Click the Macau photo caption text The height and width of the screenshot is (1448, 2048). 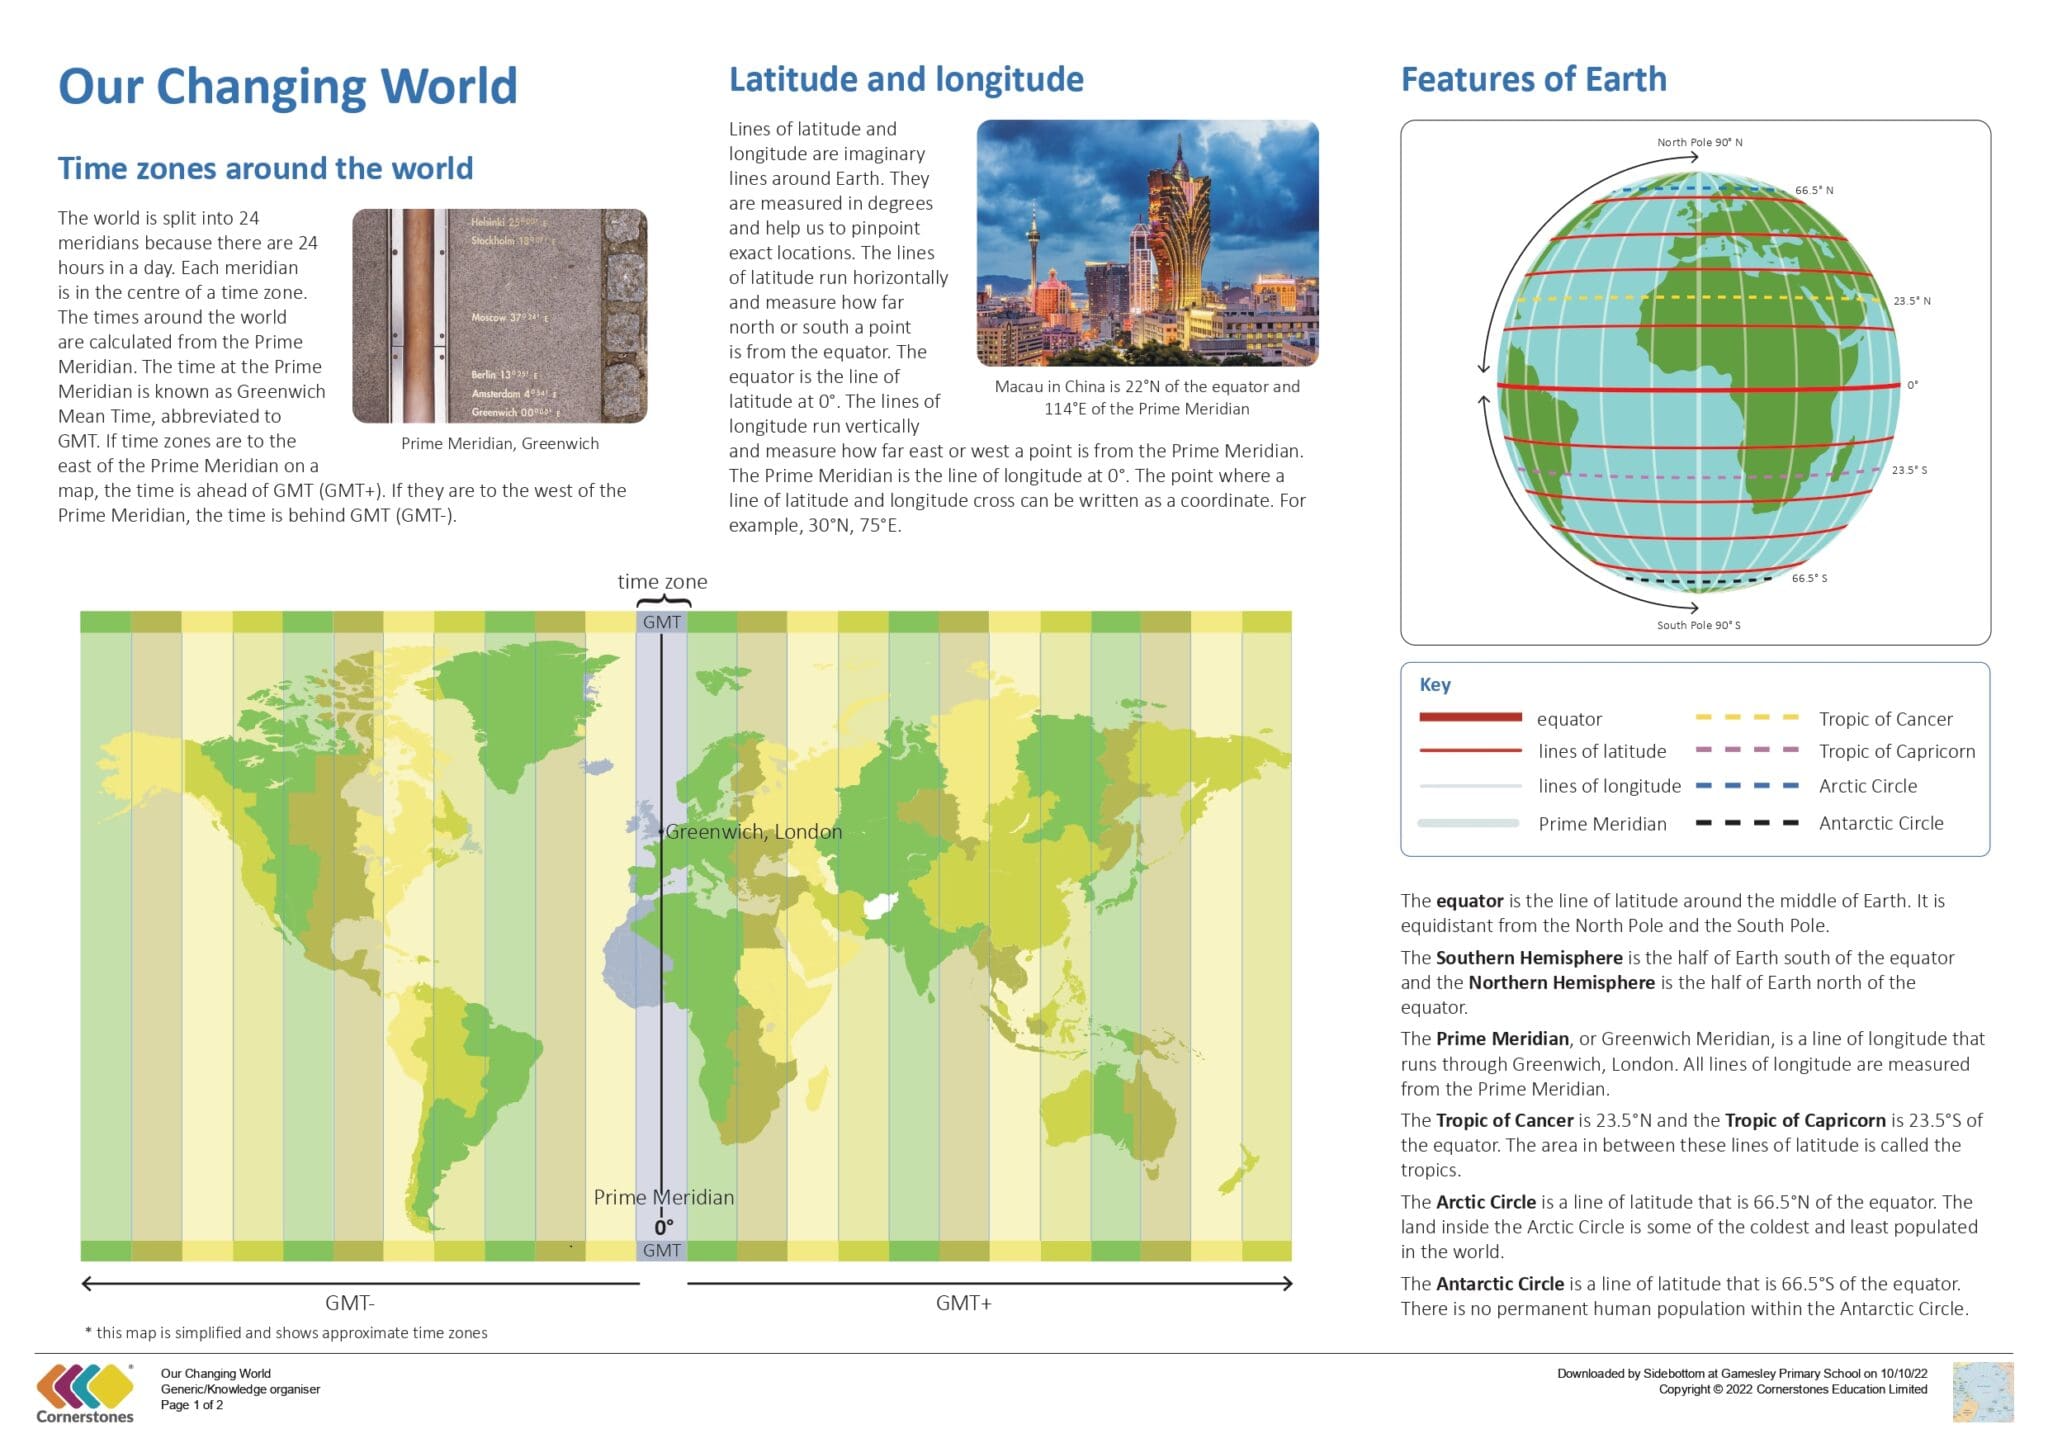point(1147,397)
